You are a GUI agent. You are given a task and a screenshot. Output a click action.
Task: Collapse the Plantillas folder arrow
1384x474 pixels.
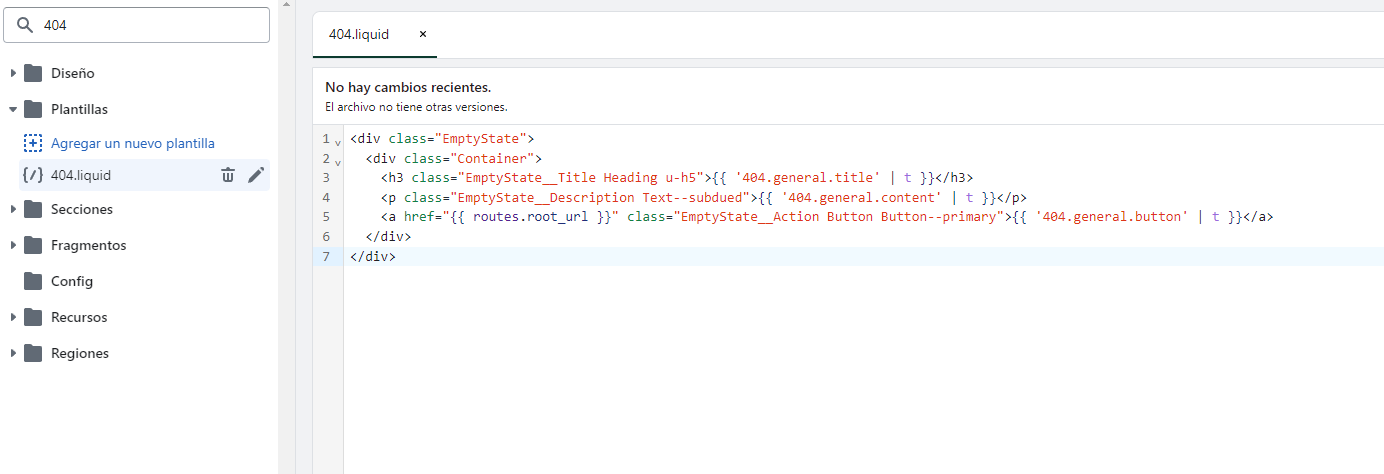(x=13, y=109)
